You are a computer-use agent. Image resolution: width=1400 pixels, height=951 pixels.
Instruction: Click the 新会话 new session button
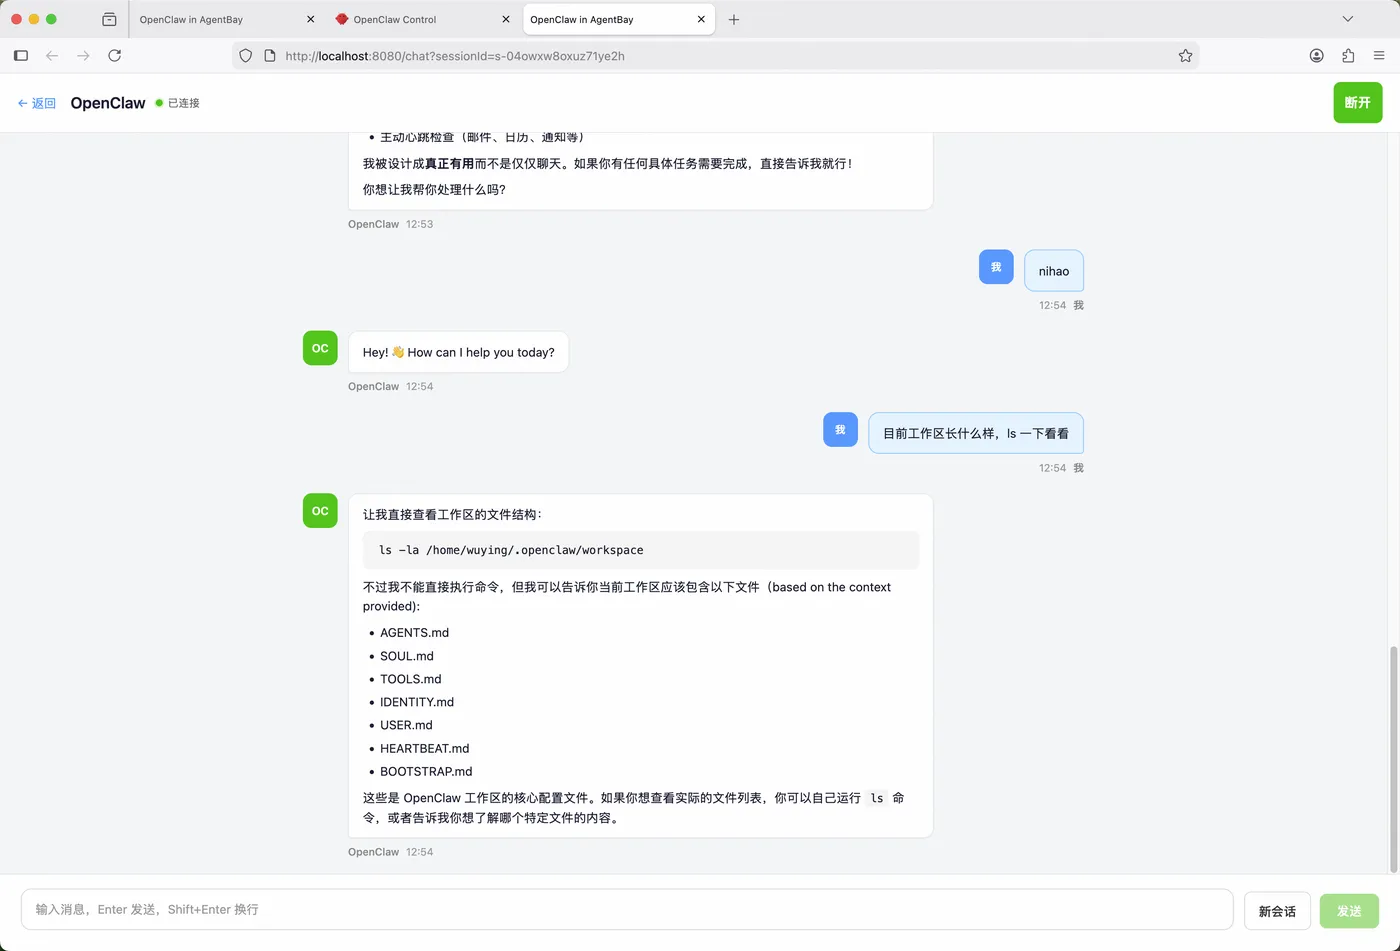(x=1277, y=911)
